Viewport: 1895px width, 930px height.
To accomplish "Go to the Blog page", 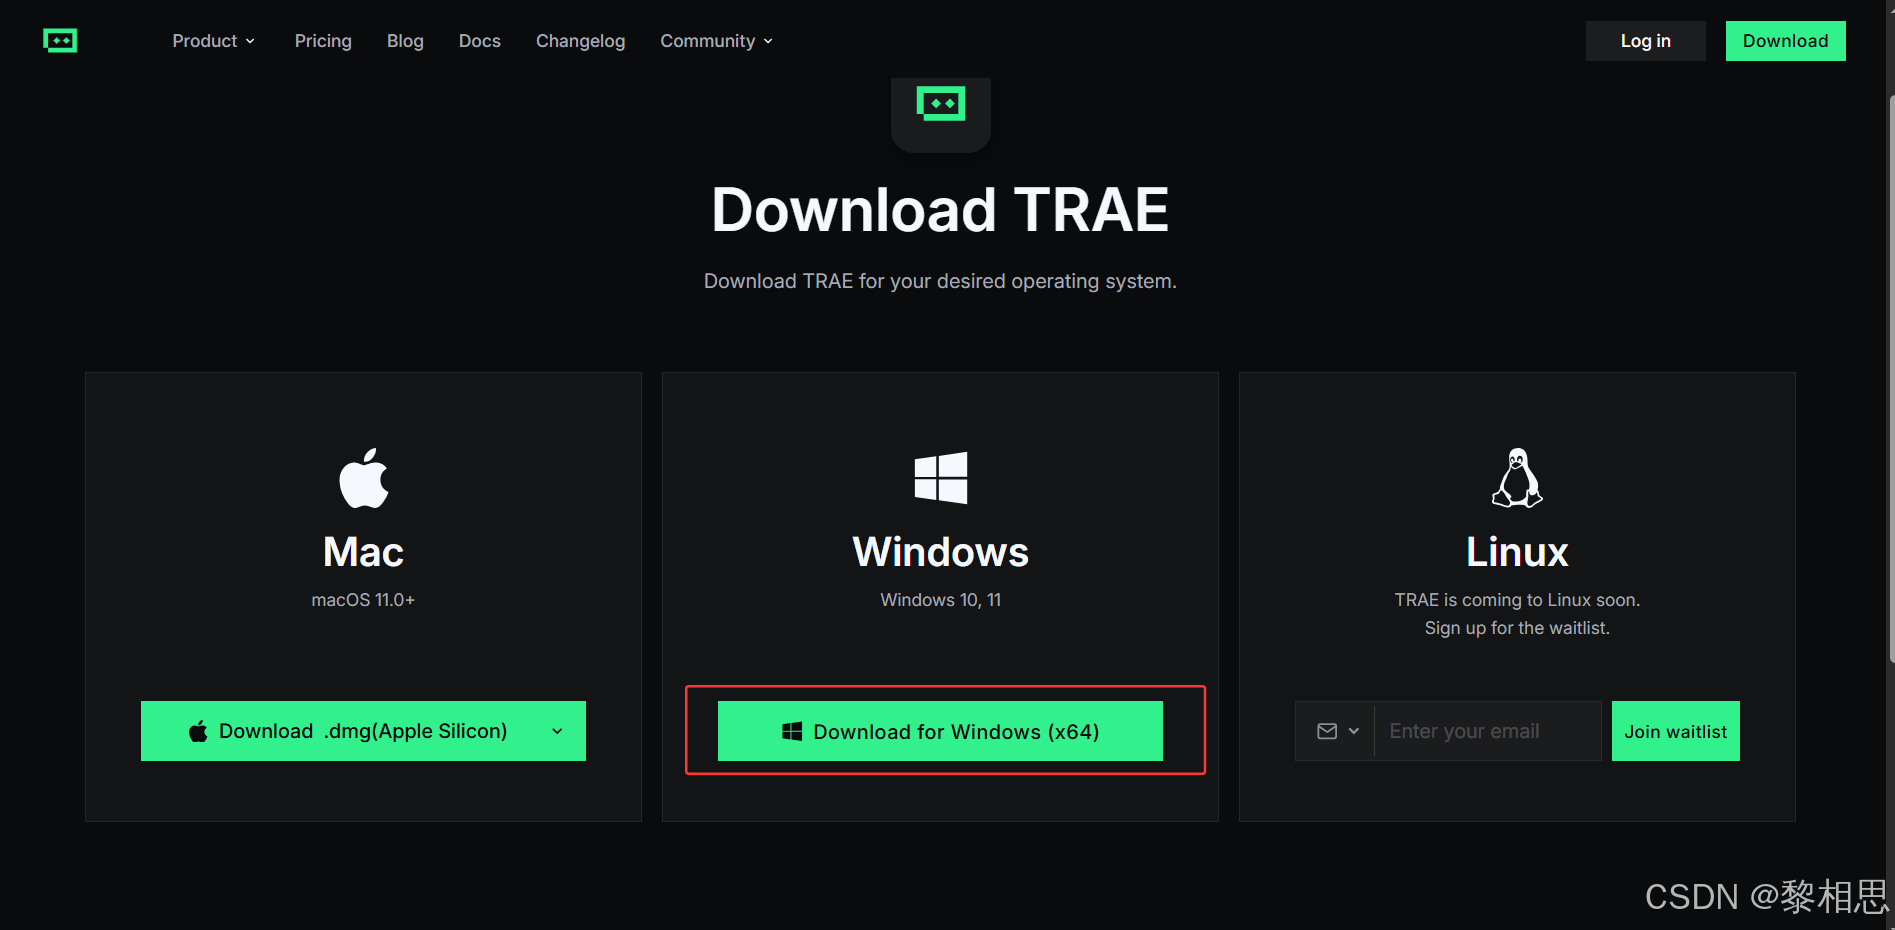I will click(x=405, y=41).
